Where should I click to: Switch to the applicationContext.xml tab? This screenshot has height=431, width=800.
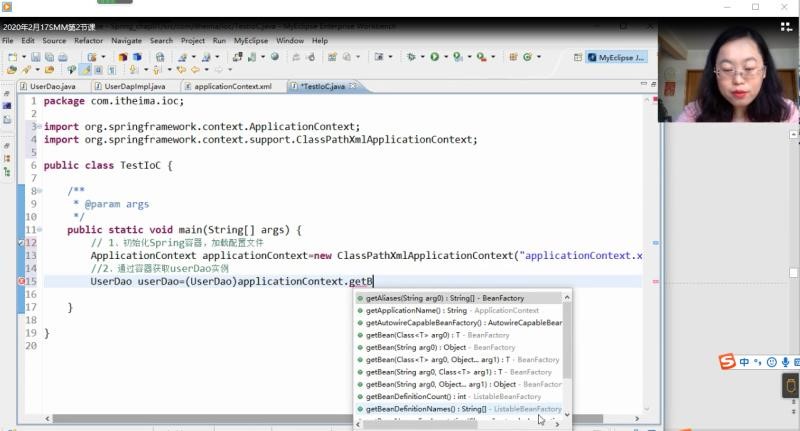[228, 86]
